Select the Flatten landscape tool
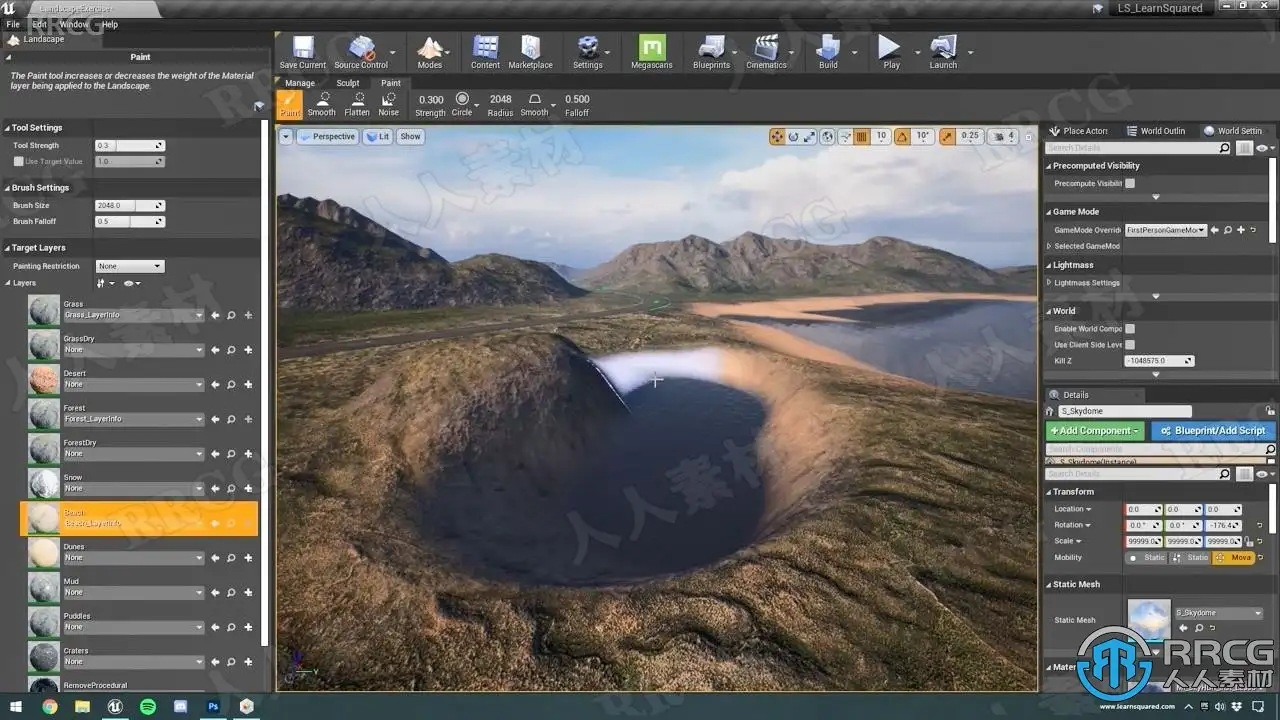Viewport: 1280px width, 720px height. click(357, 104)
